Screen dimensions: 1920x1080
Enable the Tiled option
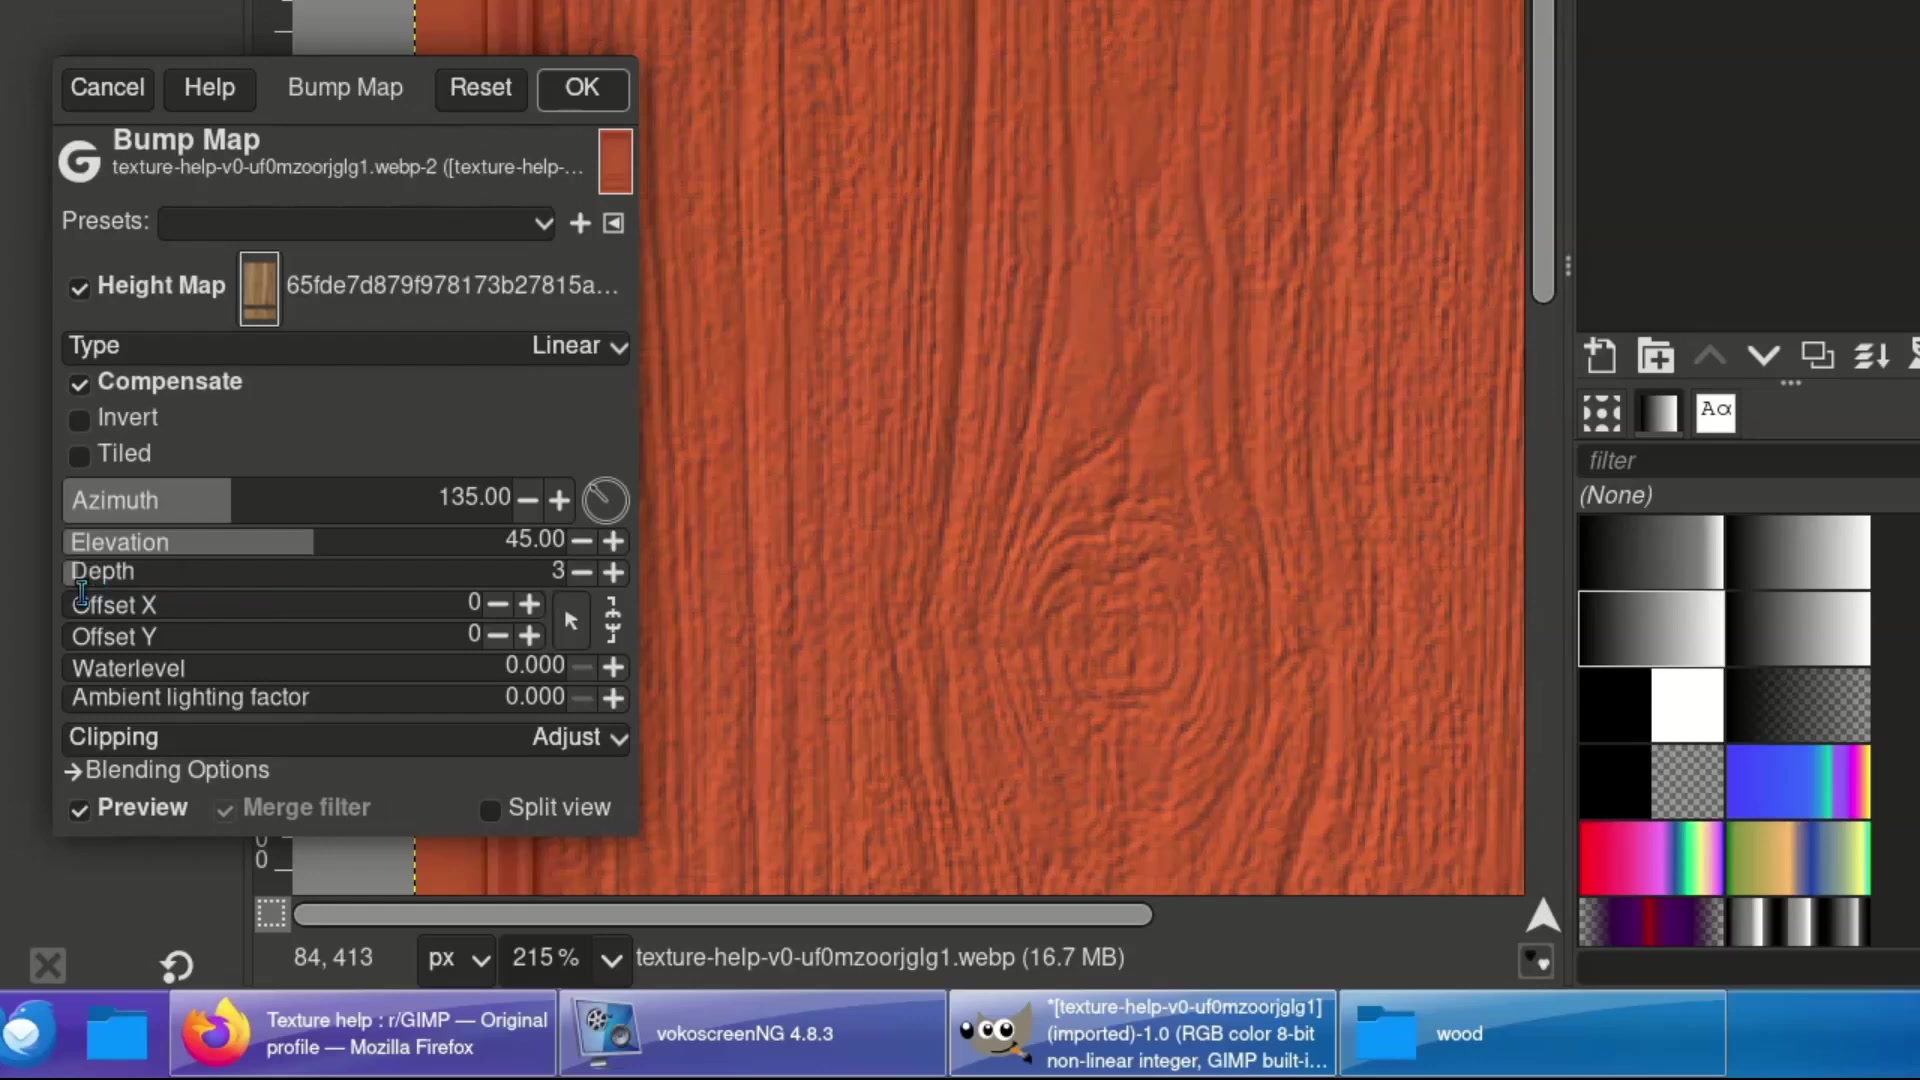pos(78,455)
